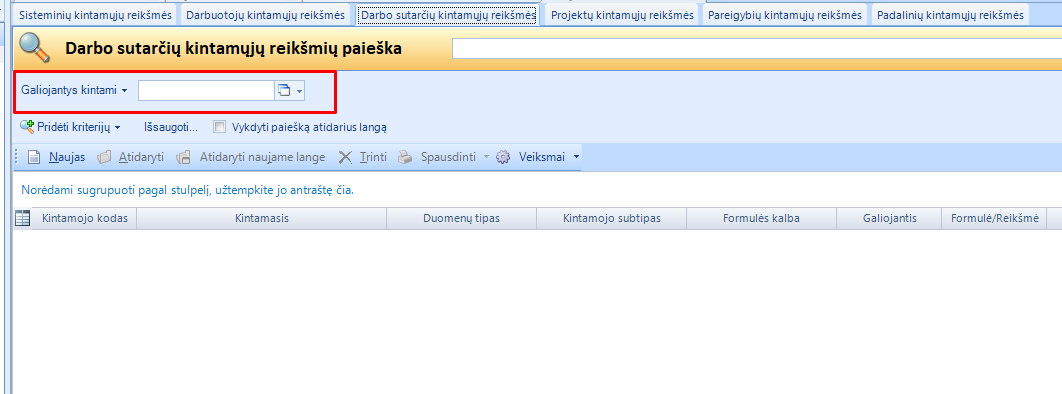Open the Padalinių kintamųjų reikšmės tab
The image size is (1062, 394).
[950, 15]
